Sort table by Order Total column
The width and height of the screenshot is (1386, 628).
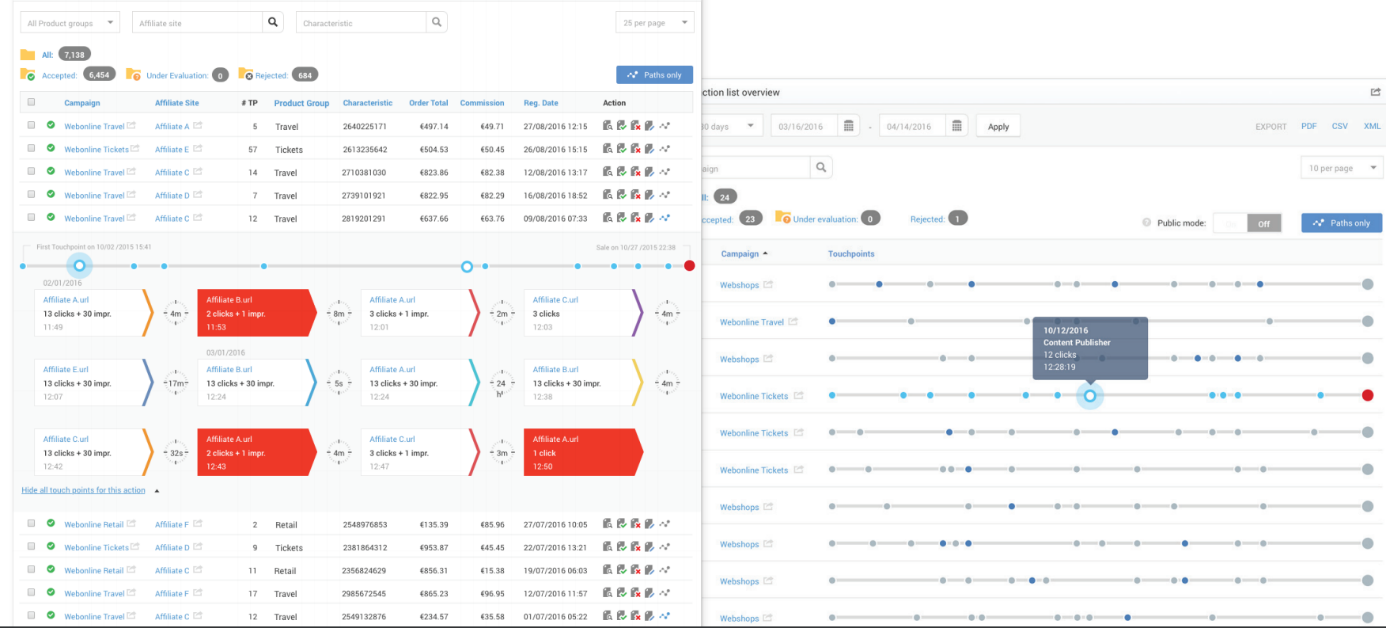click(x=428, y=103)
